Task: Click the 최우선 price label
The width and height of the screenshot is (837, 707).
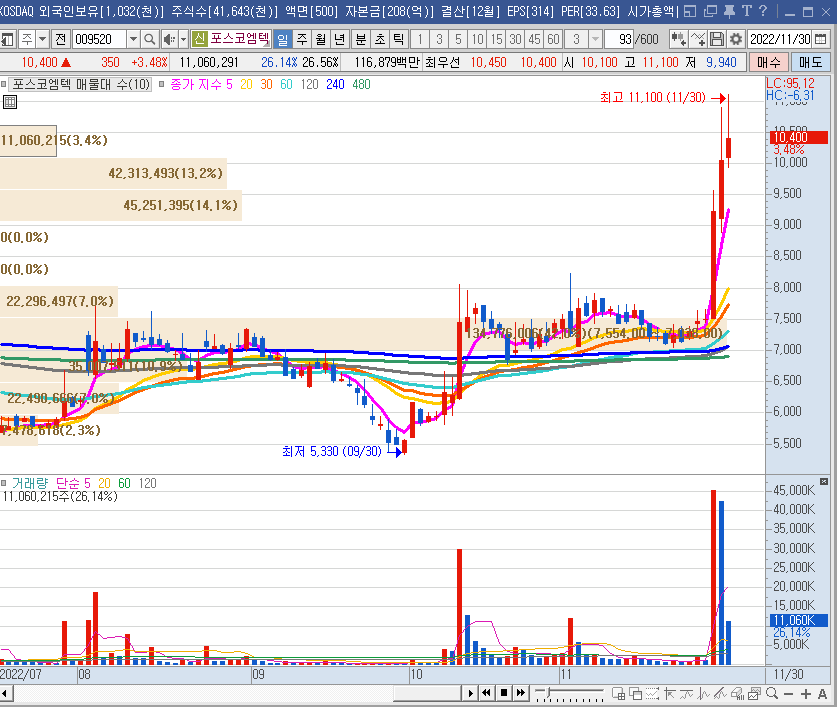Action: pyautogui.click(x=442, y=62)
